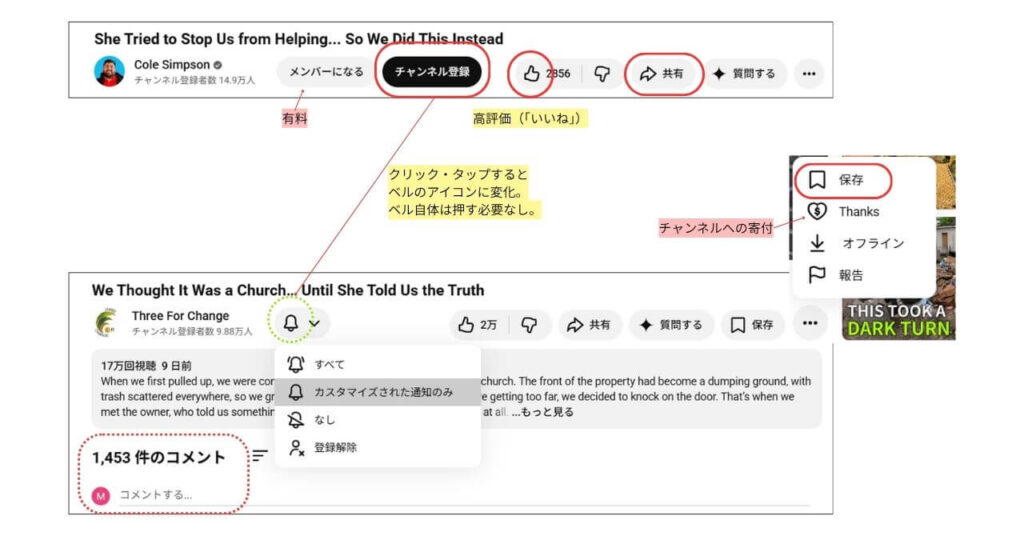The width and height of the screenshot is (1024, 536).
Task: Like the video with 2356 likes
Action: click(547, 74)
